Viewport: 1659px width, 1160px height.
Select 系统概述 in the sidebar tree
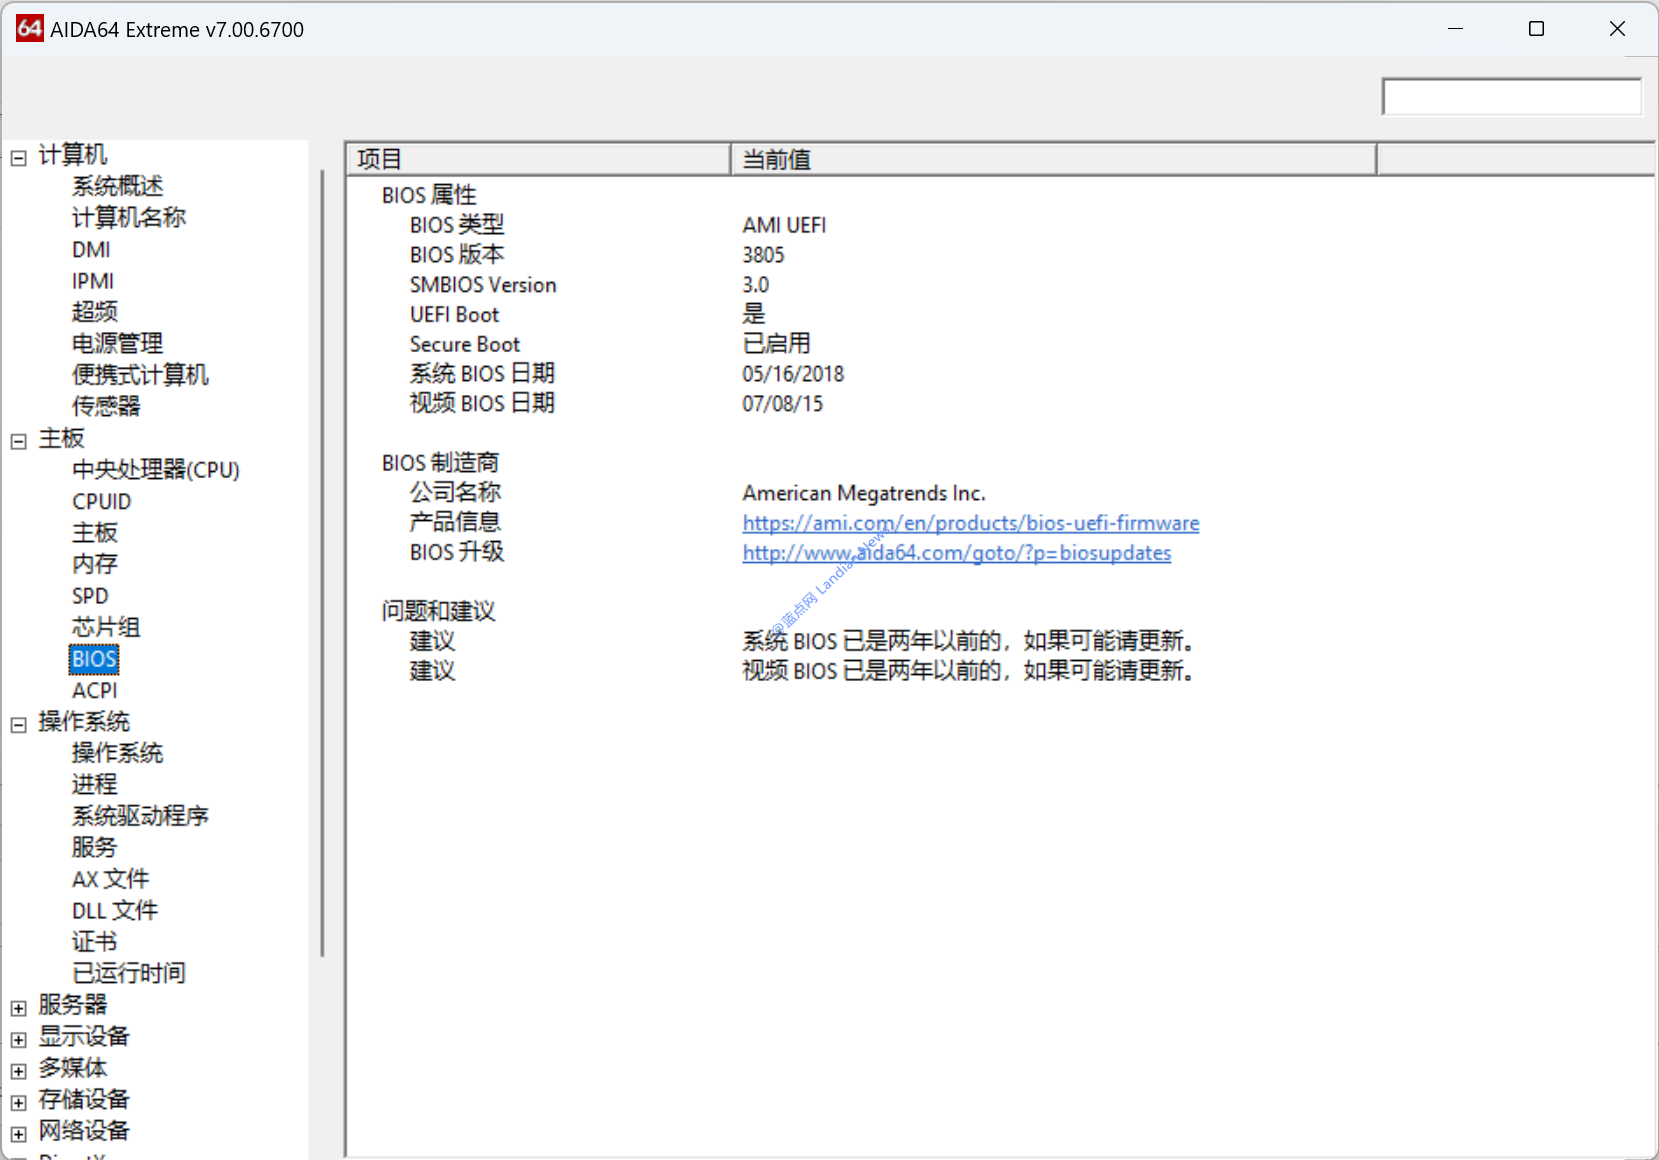(117, 186)
